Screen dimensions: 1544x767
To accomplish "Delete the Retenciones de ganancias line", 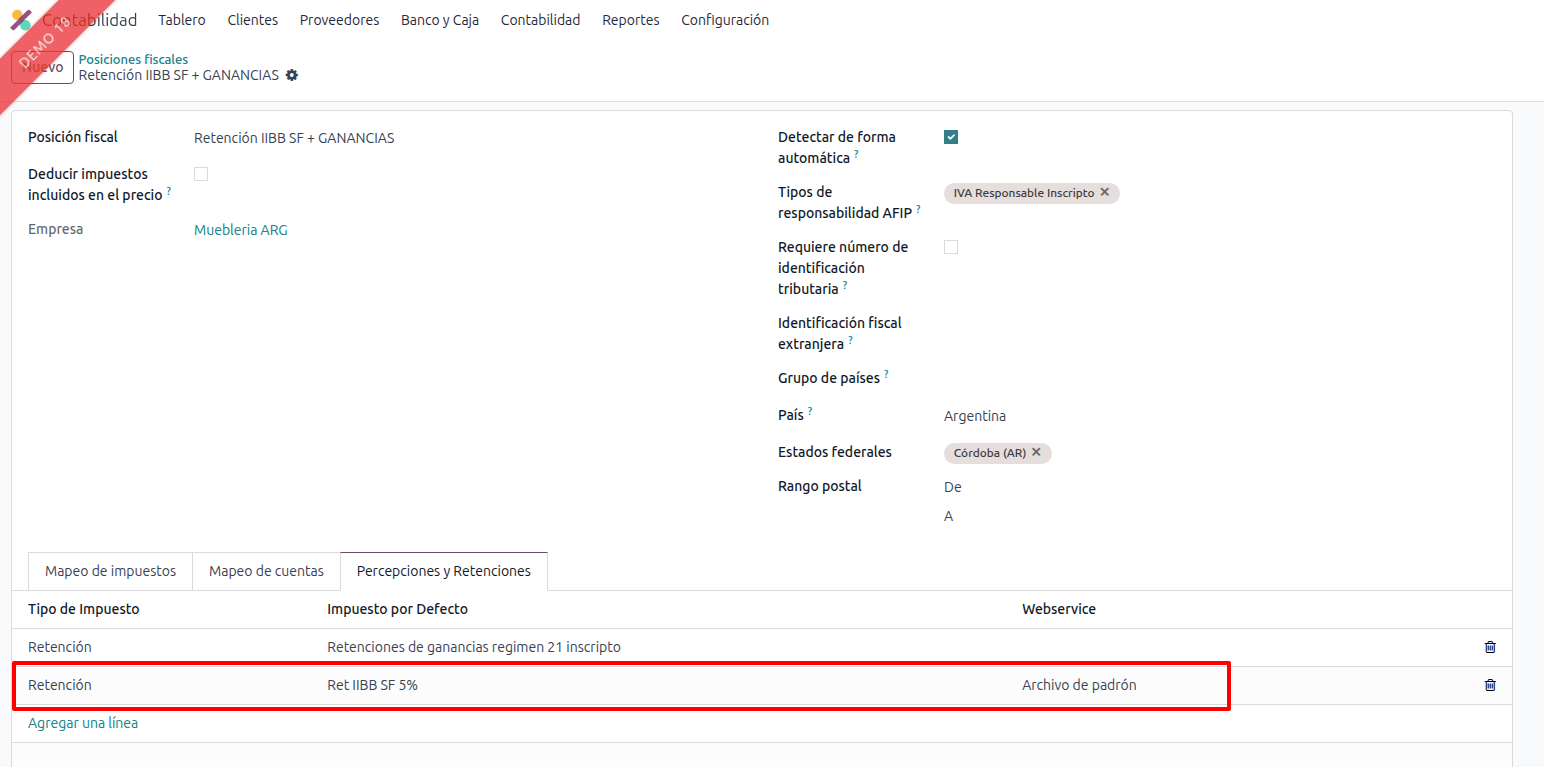I will 1490,647.
